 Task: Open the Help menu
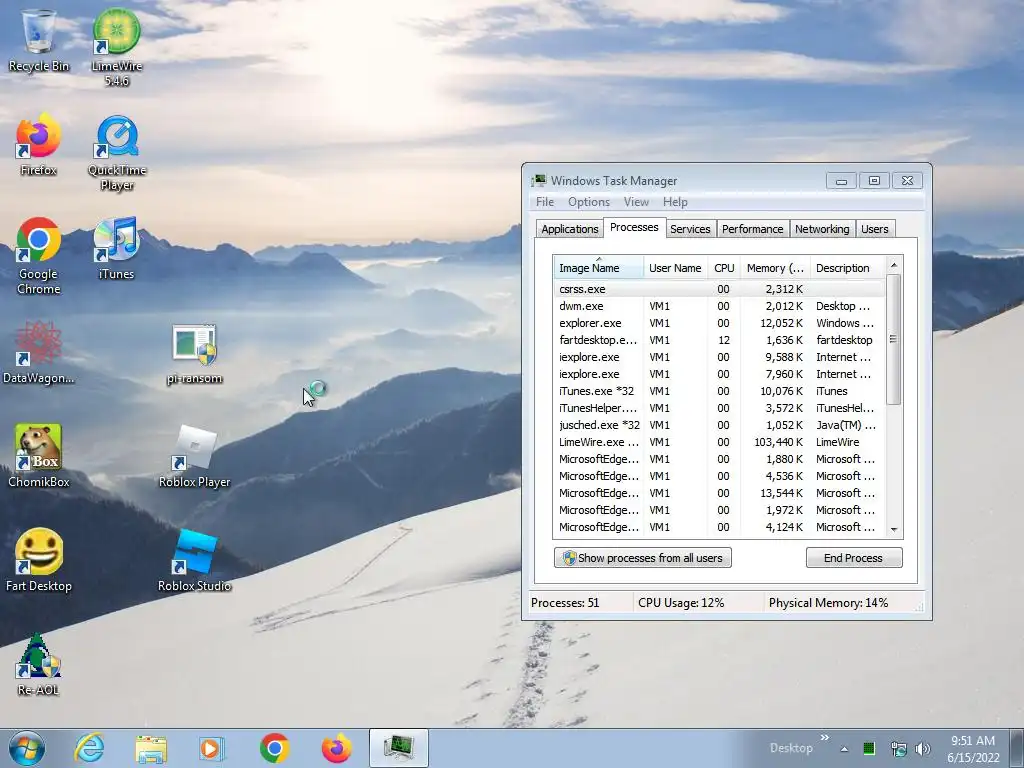coord(675,202)
